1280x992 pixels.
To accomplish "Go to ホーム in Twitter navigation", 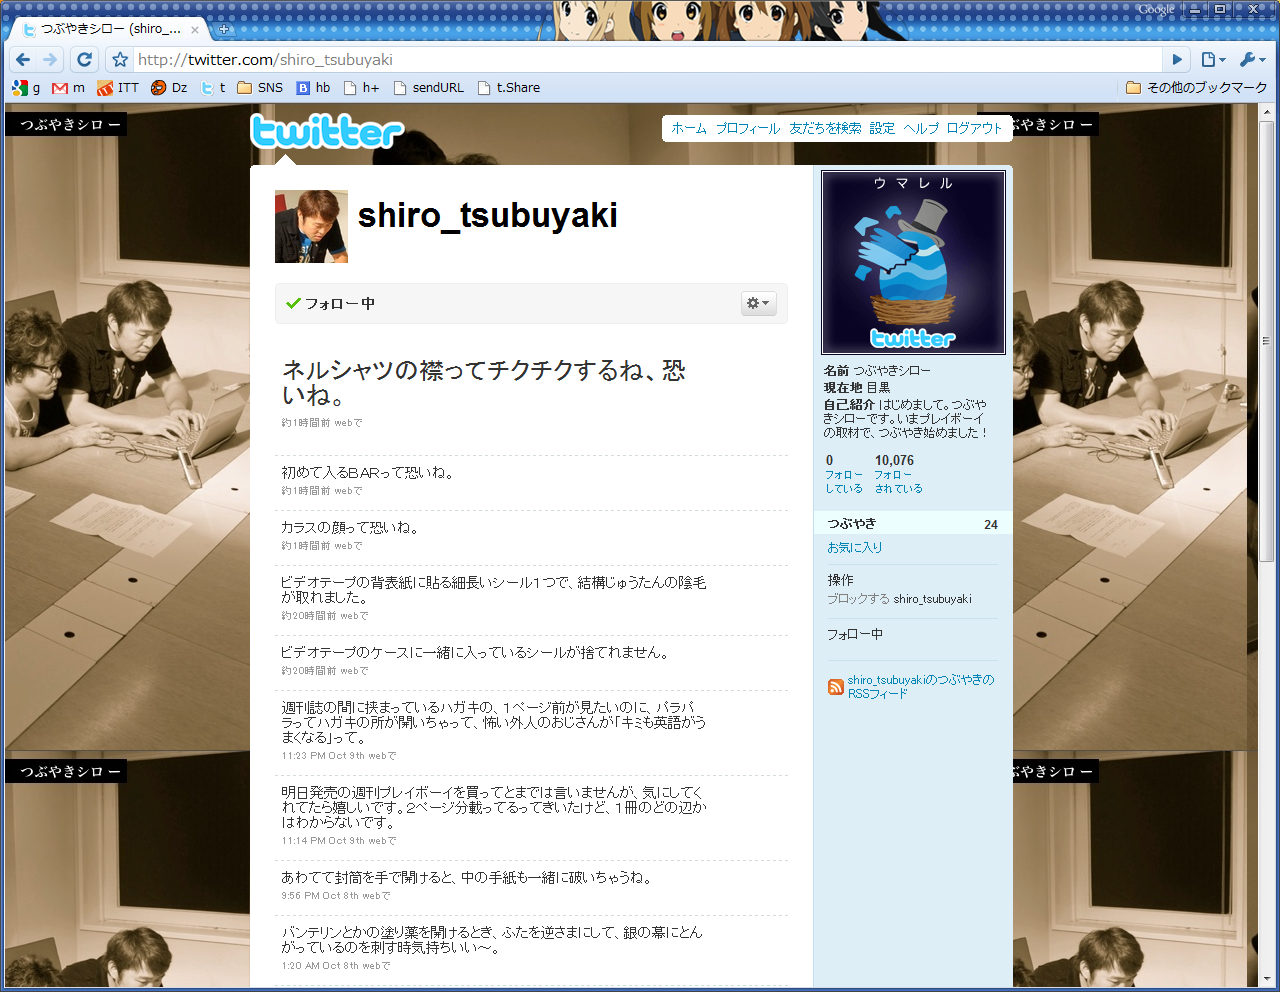I will pos(689,128).
